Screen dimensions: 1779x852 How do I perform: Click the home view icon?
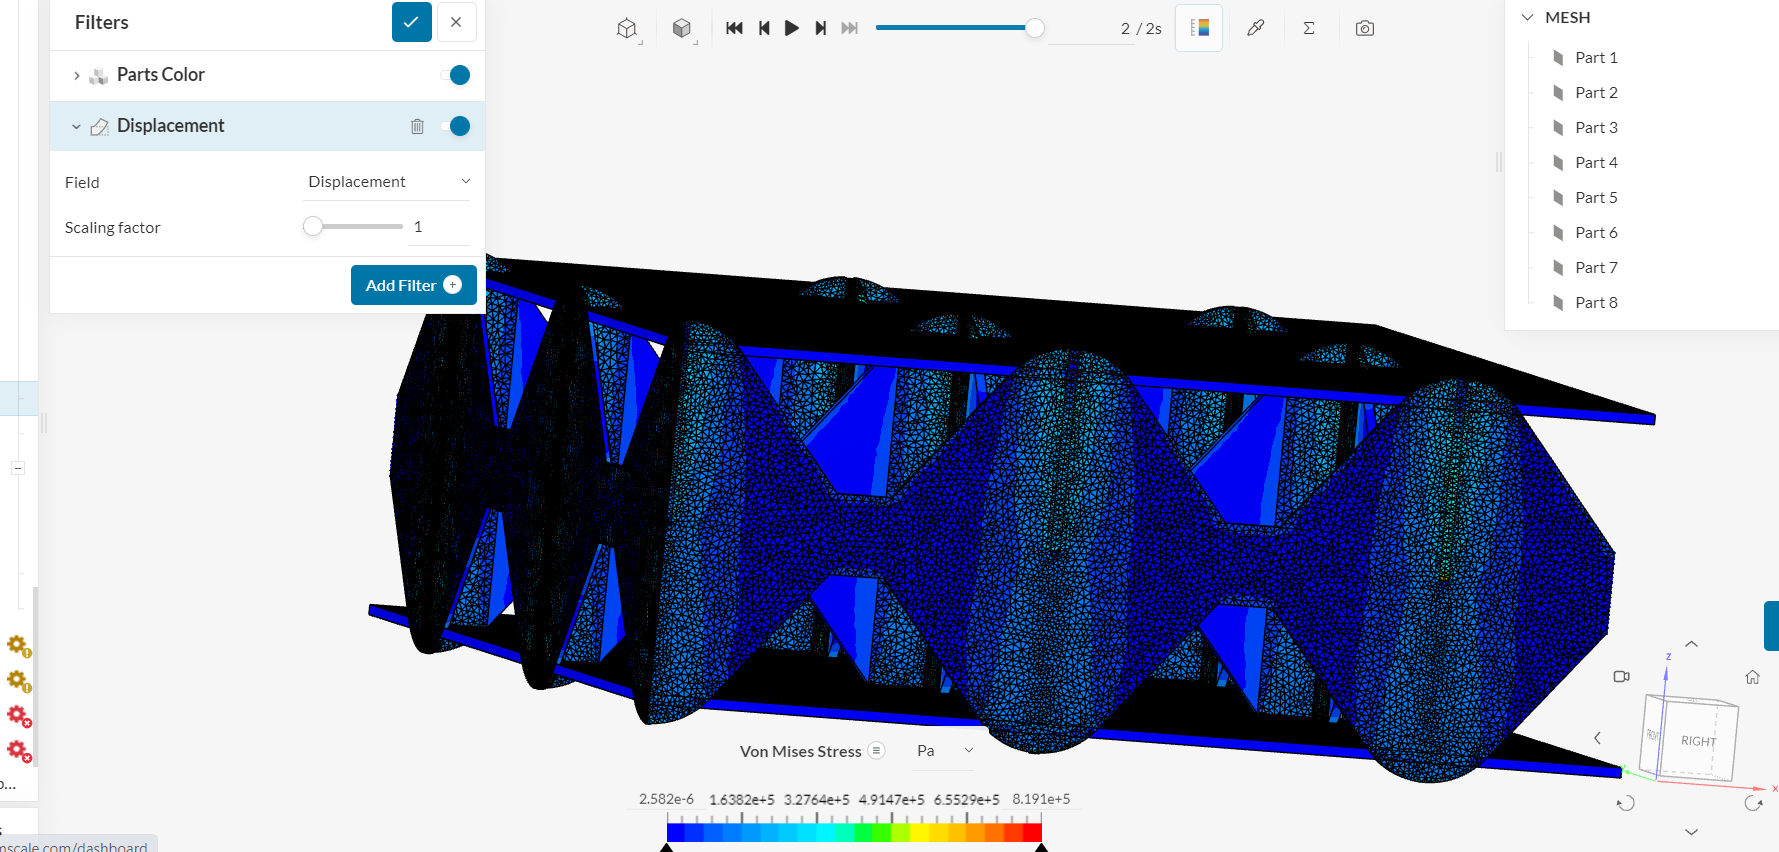(x=1752, y=677)
